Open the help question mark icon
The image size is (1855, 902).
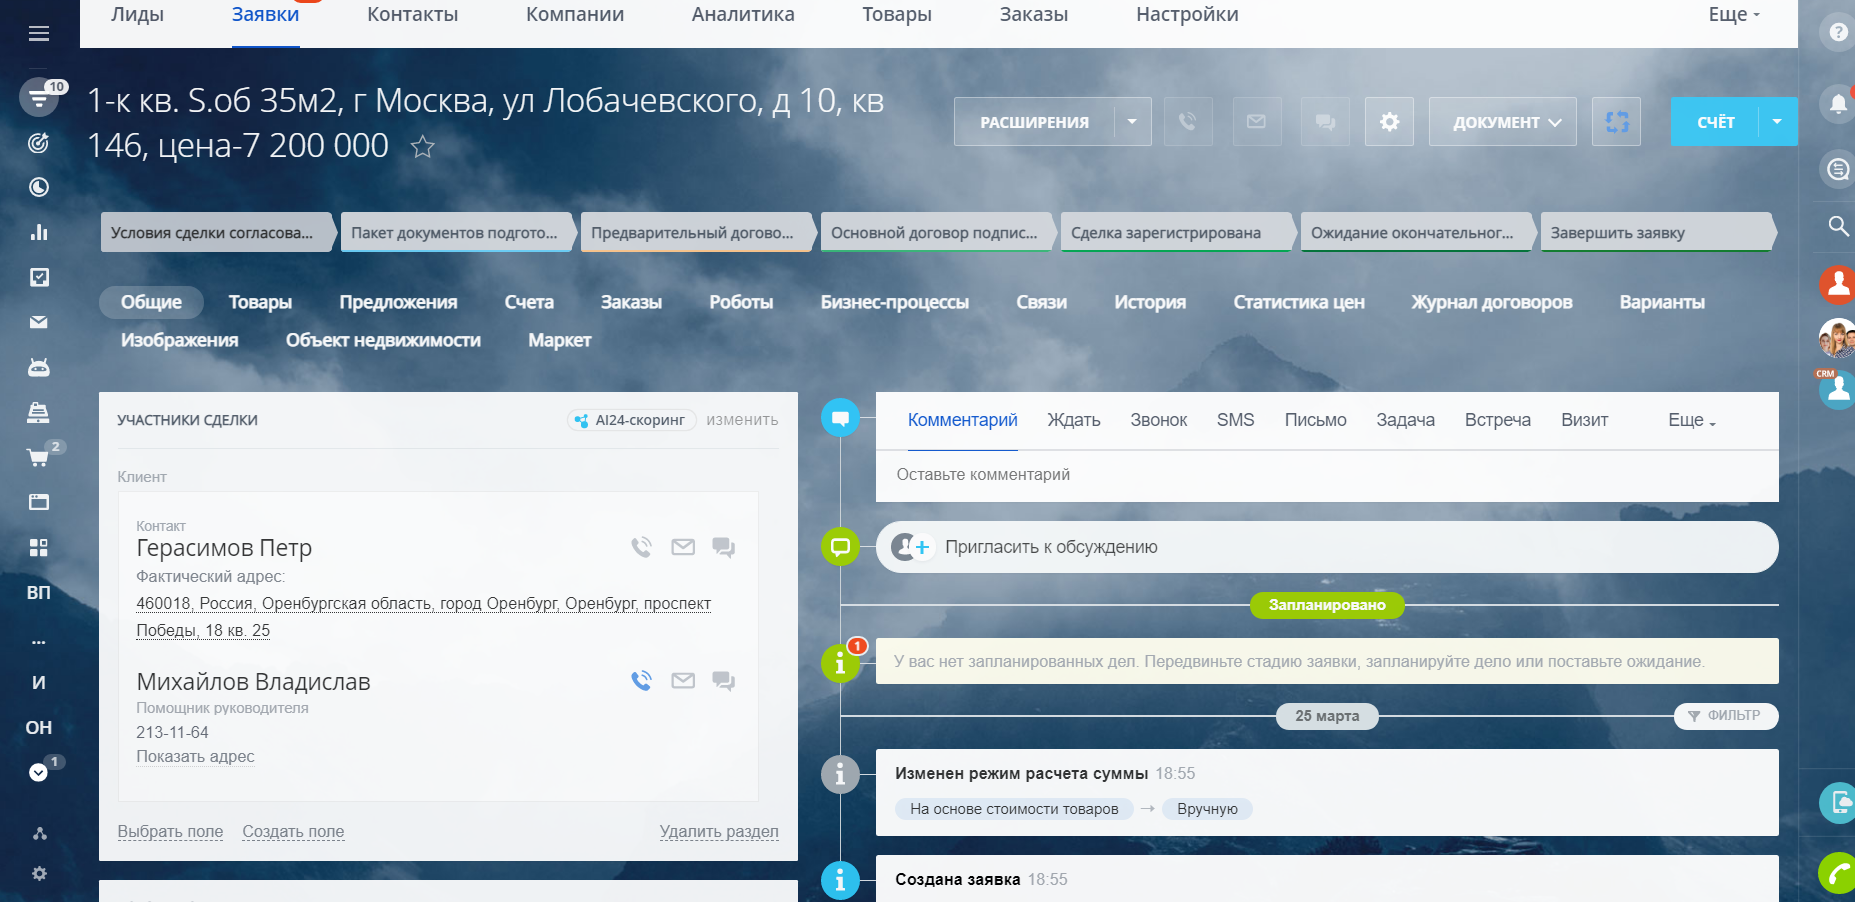click(1838, 32)
